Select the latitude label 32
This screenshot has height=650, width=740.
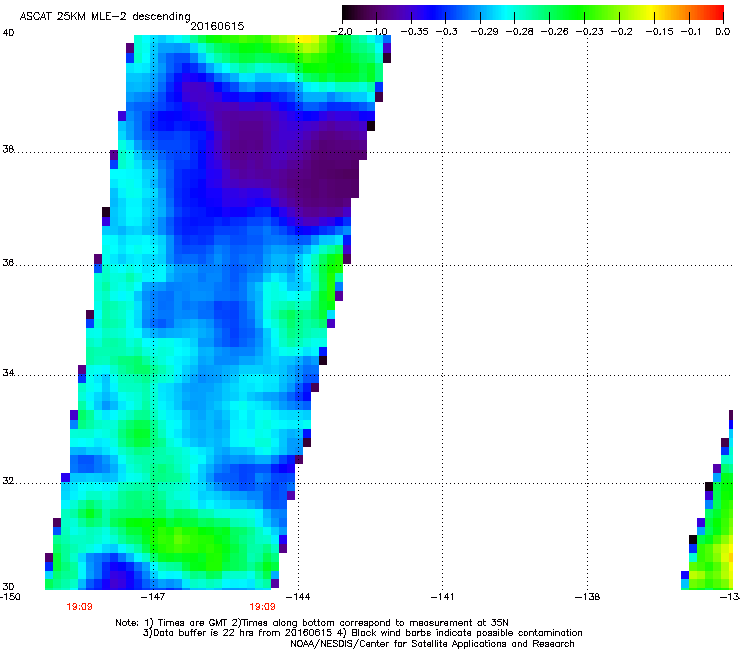coord(8,481)
